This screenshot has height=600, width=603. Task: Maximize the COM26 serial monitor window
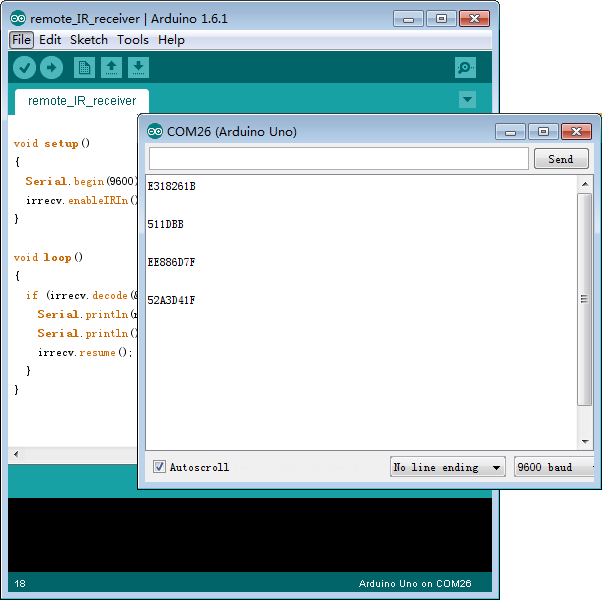point(543,132)
